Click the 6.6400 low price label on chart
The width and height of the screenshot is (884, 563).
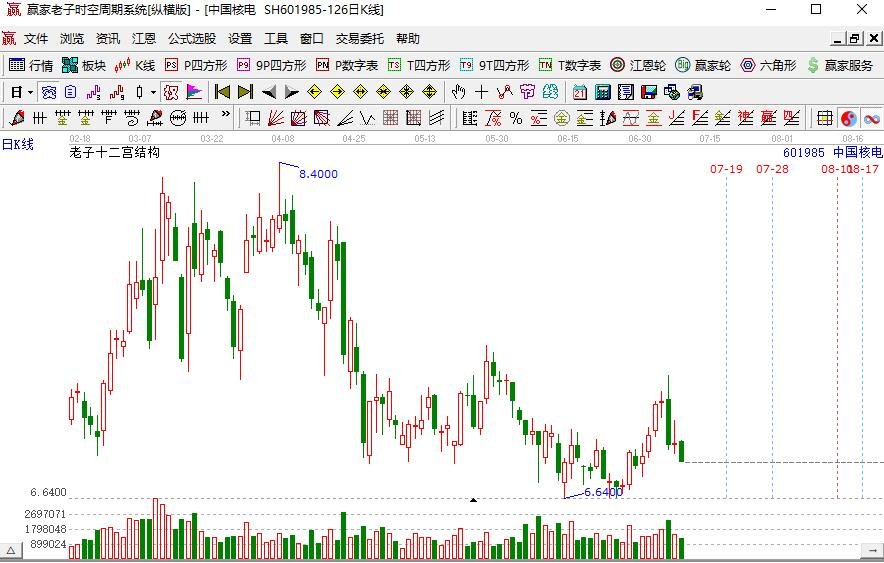[603, 492]
